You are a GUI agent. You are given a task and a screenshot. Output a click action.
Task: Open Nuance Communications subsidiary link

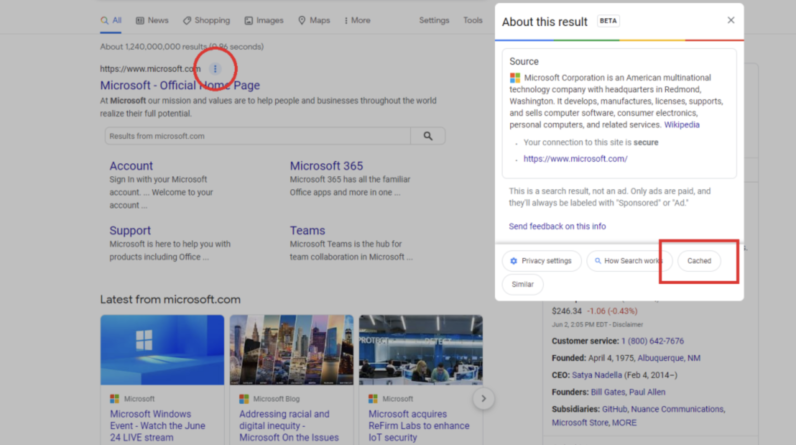point(677,409)
